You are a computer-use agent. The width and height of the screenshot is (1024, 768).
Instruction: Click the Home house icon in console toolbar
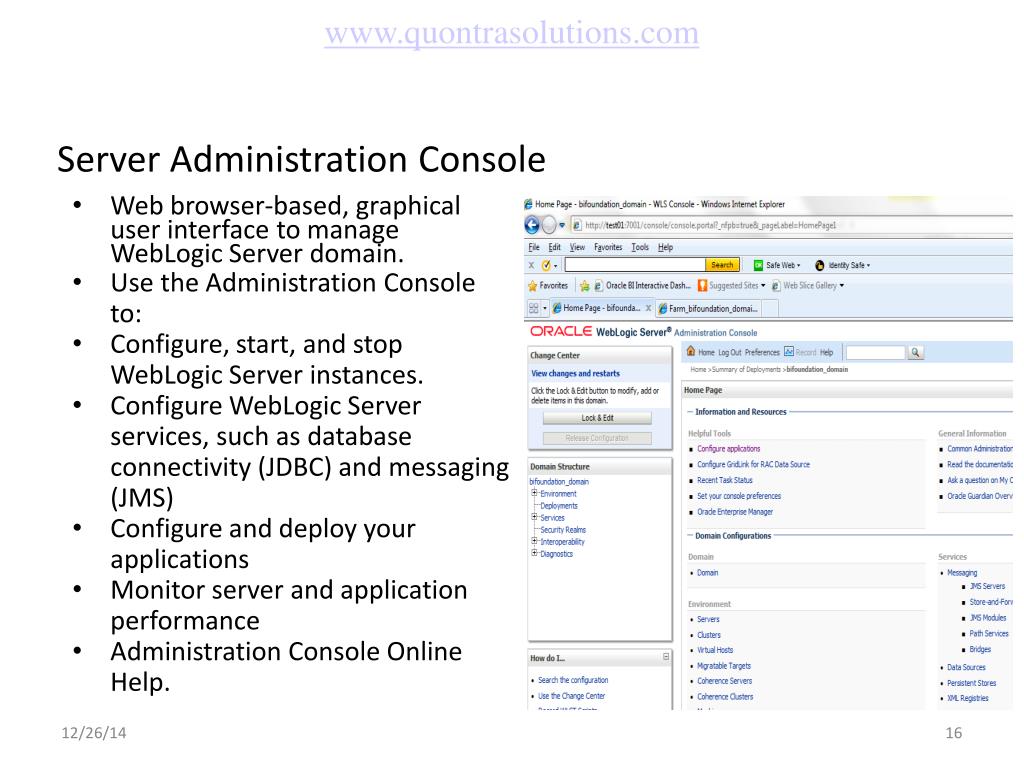pos(691,351)
